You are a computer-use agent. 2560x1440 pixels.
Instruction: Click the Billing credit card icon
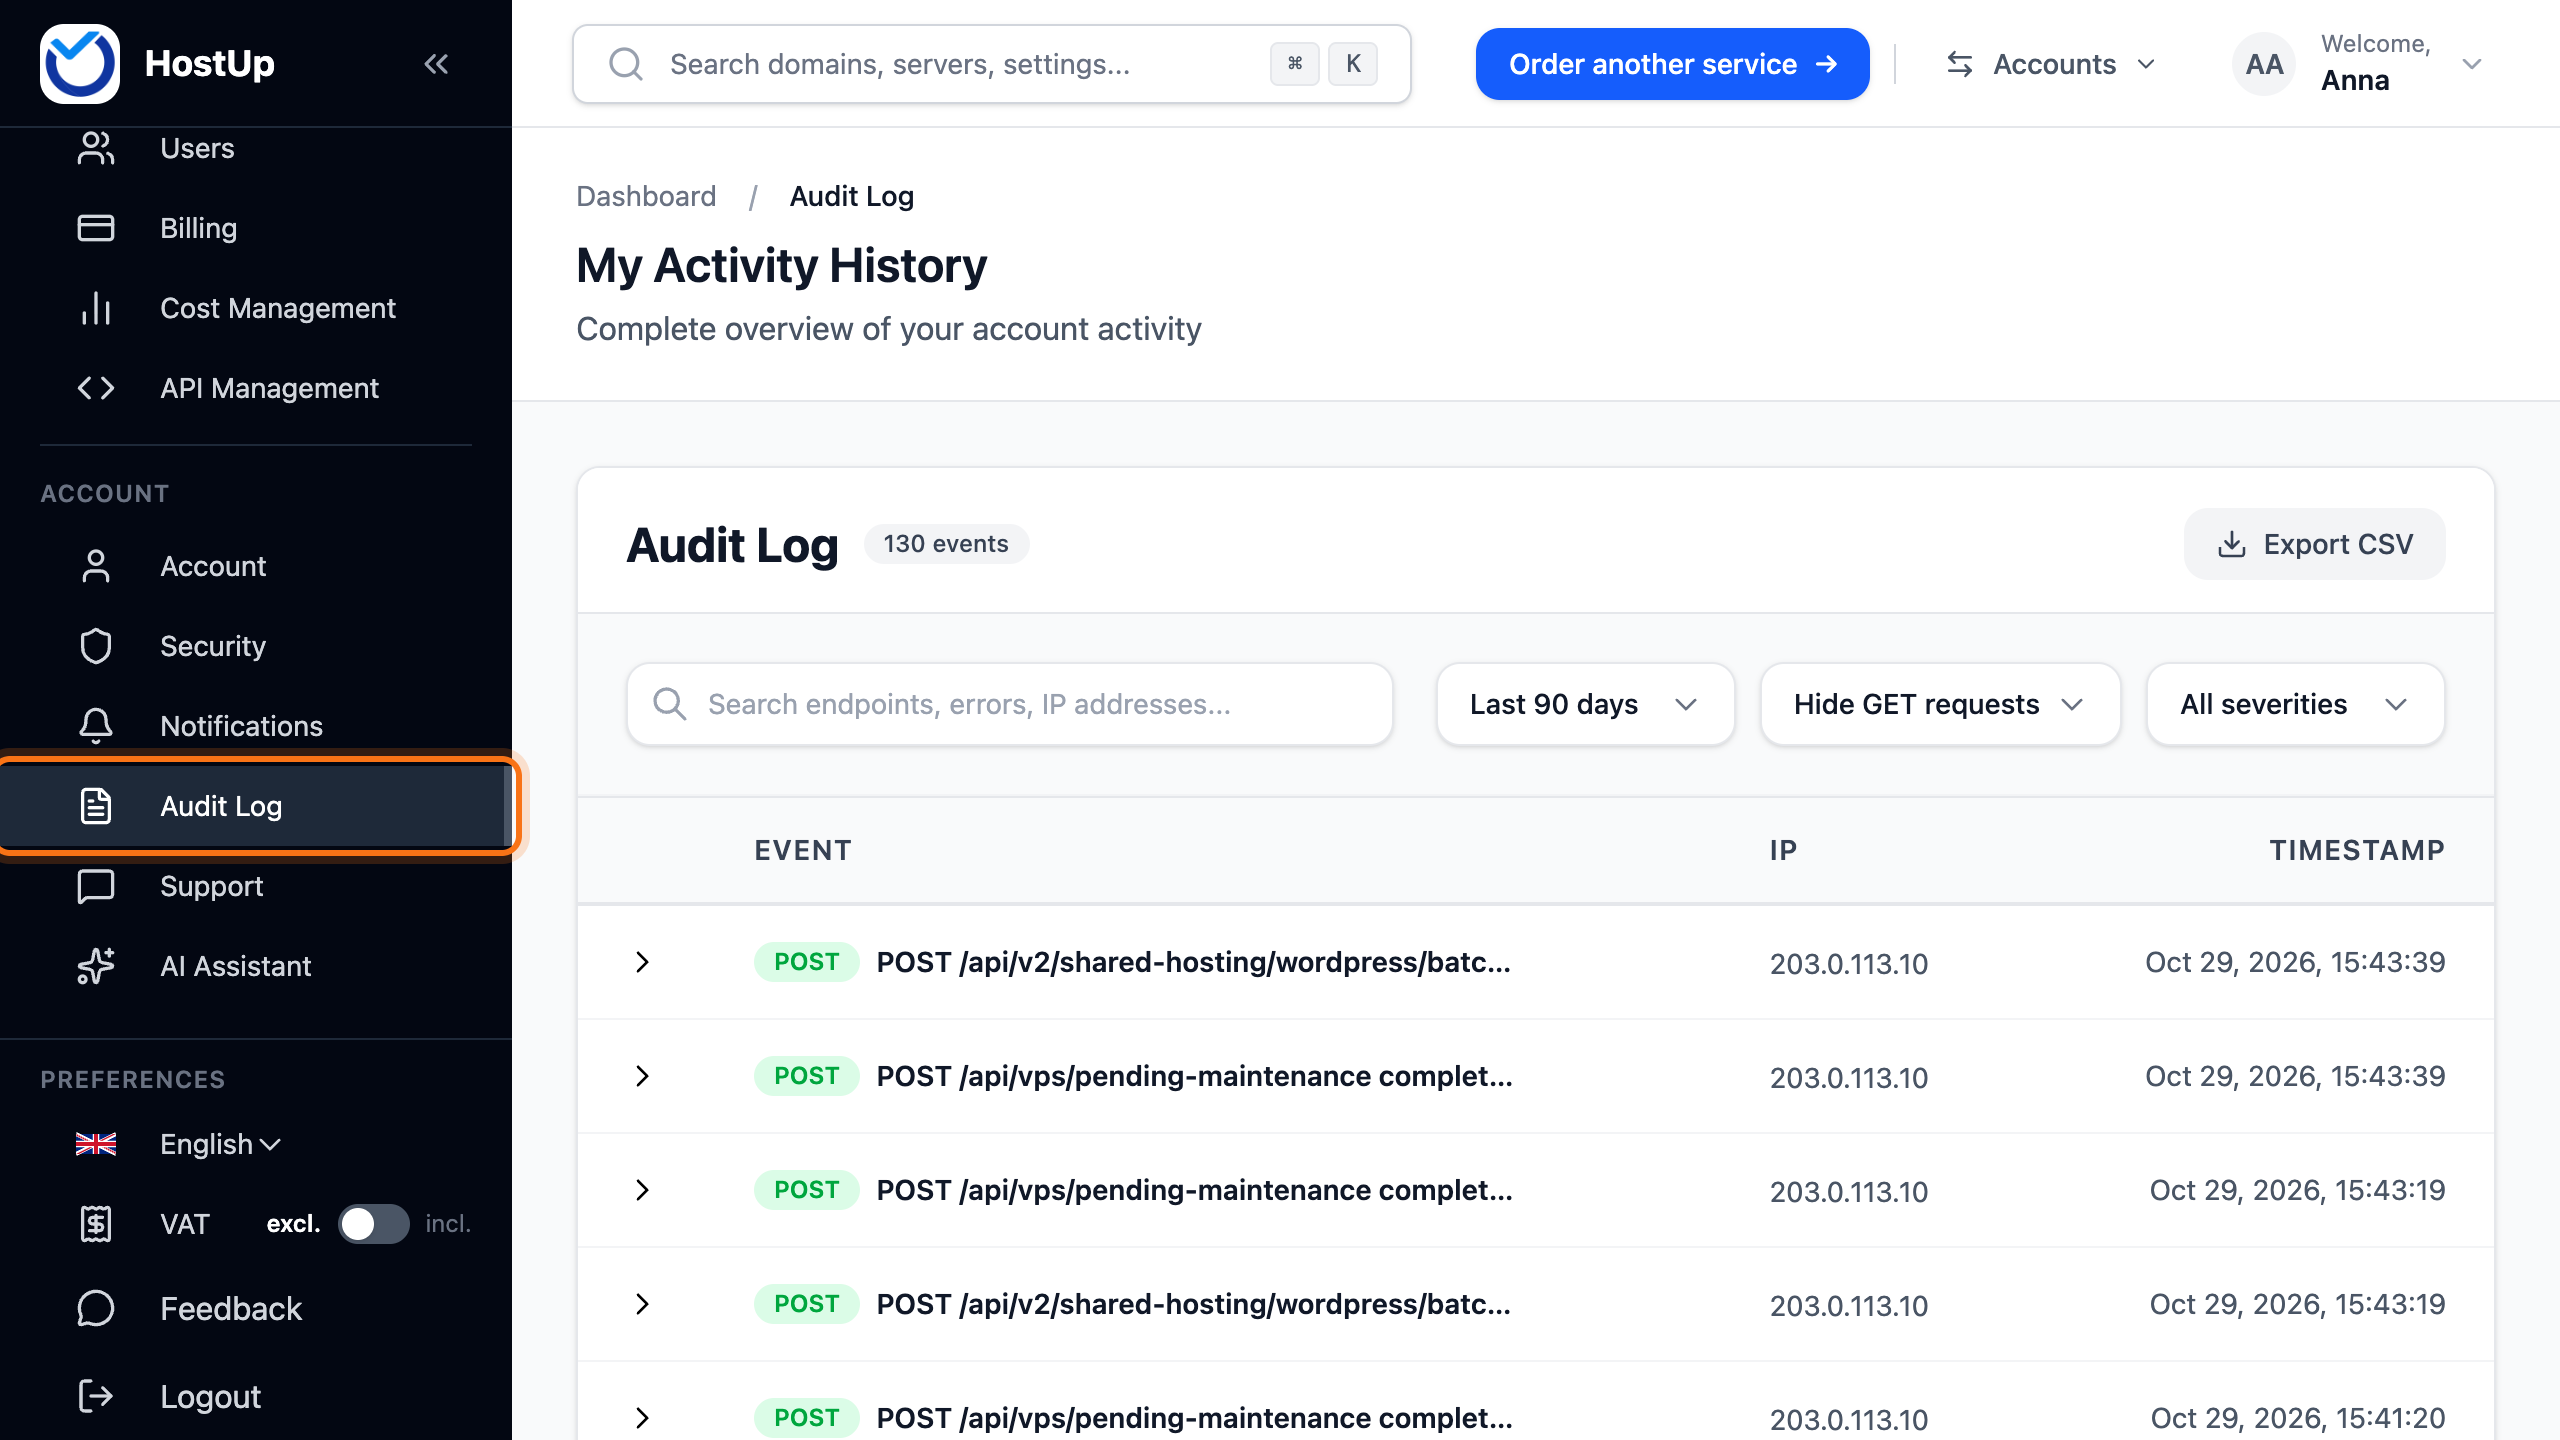click(96, 228)
